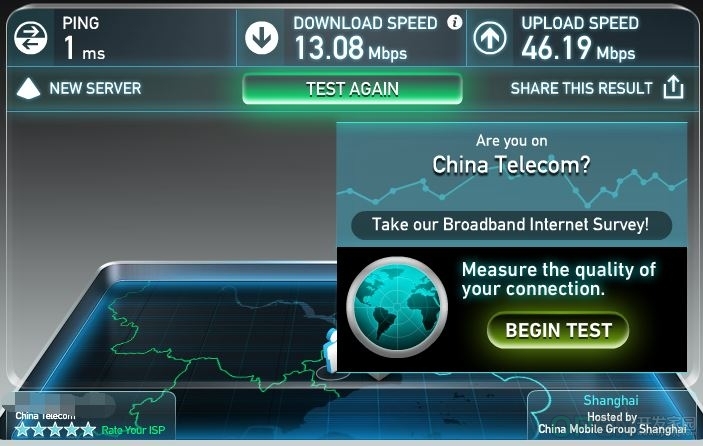Click the Begin Test button
The width and height of the screenshot is (703, 446).
pos(558,330)
